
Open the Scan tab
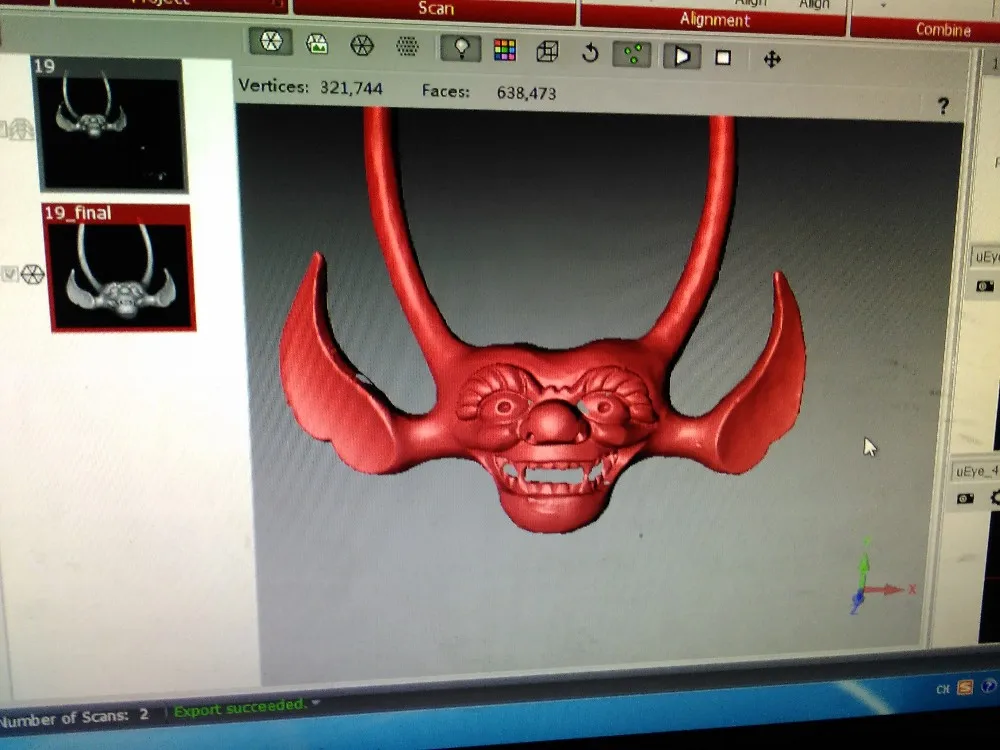(x=435, y=9)
